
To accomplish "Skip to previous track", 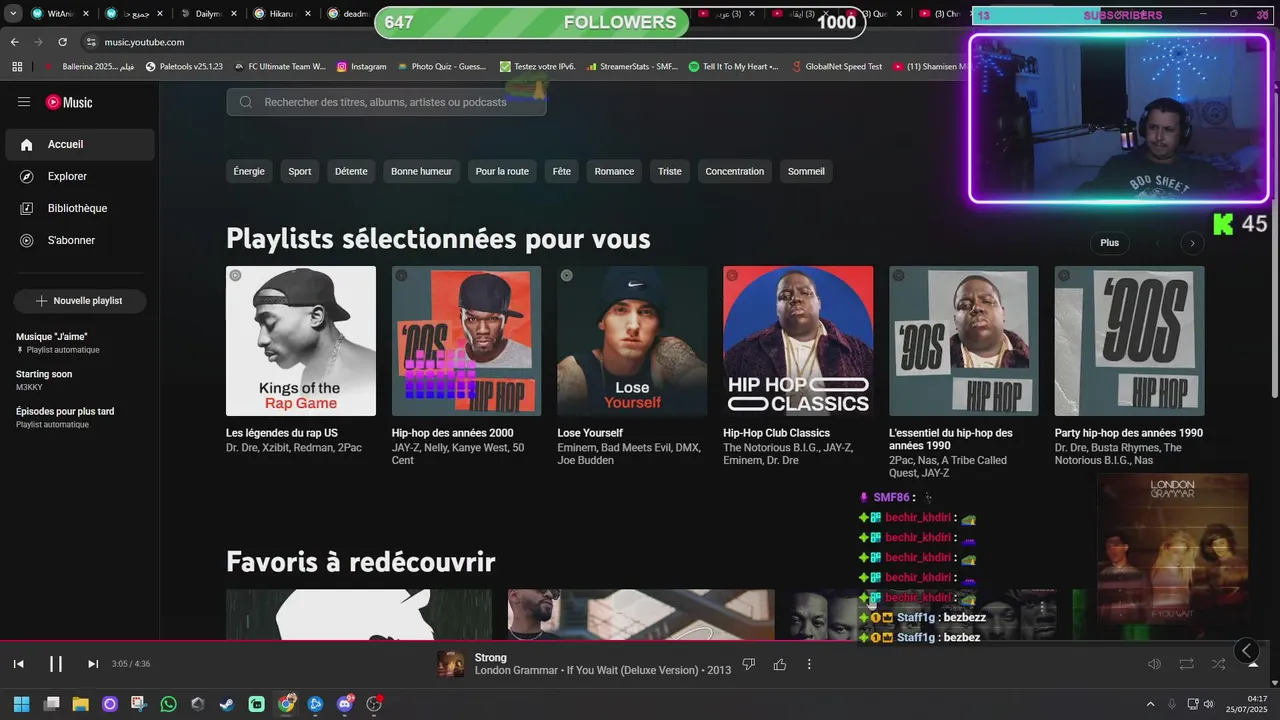I will tap(18, 664).
